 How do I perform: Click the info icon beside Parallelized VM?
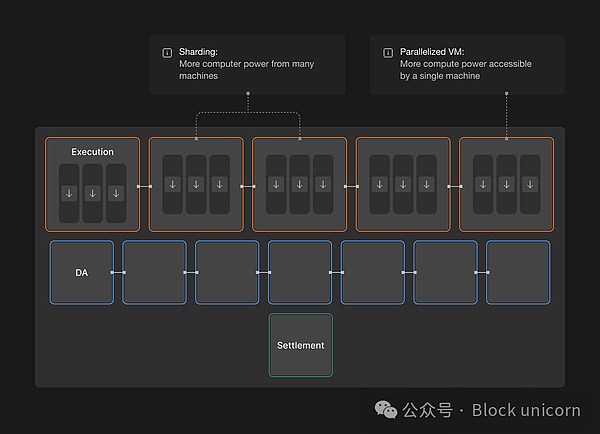tap(389, 51)
